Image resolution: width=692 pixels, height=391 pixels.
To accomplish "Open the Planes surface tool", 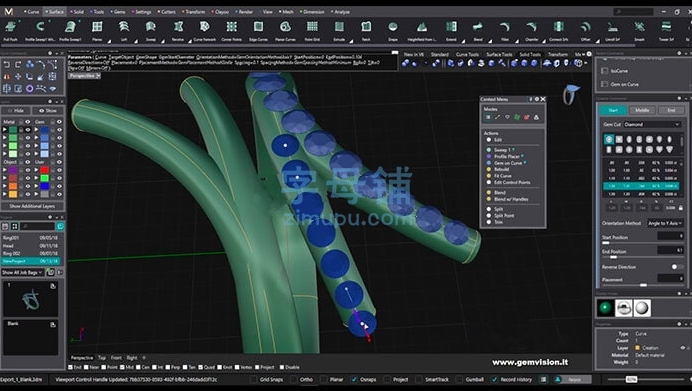I will (97, 31).
